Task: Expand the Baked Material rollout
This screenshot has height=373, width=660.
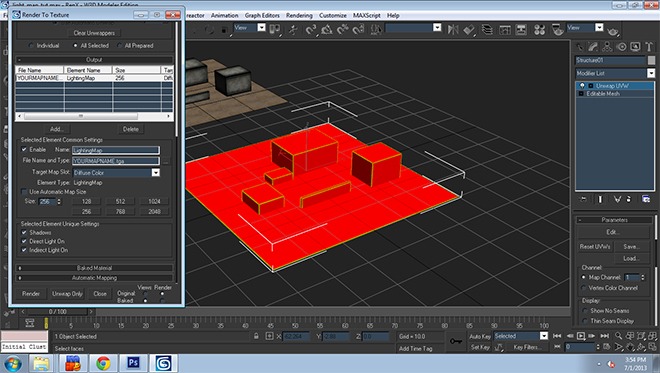Action: [94, 268]
